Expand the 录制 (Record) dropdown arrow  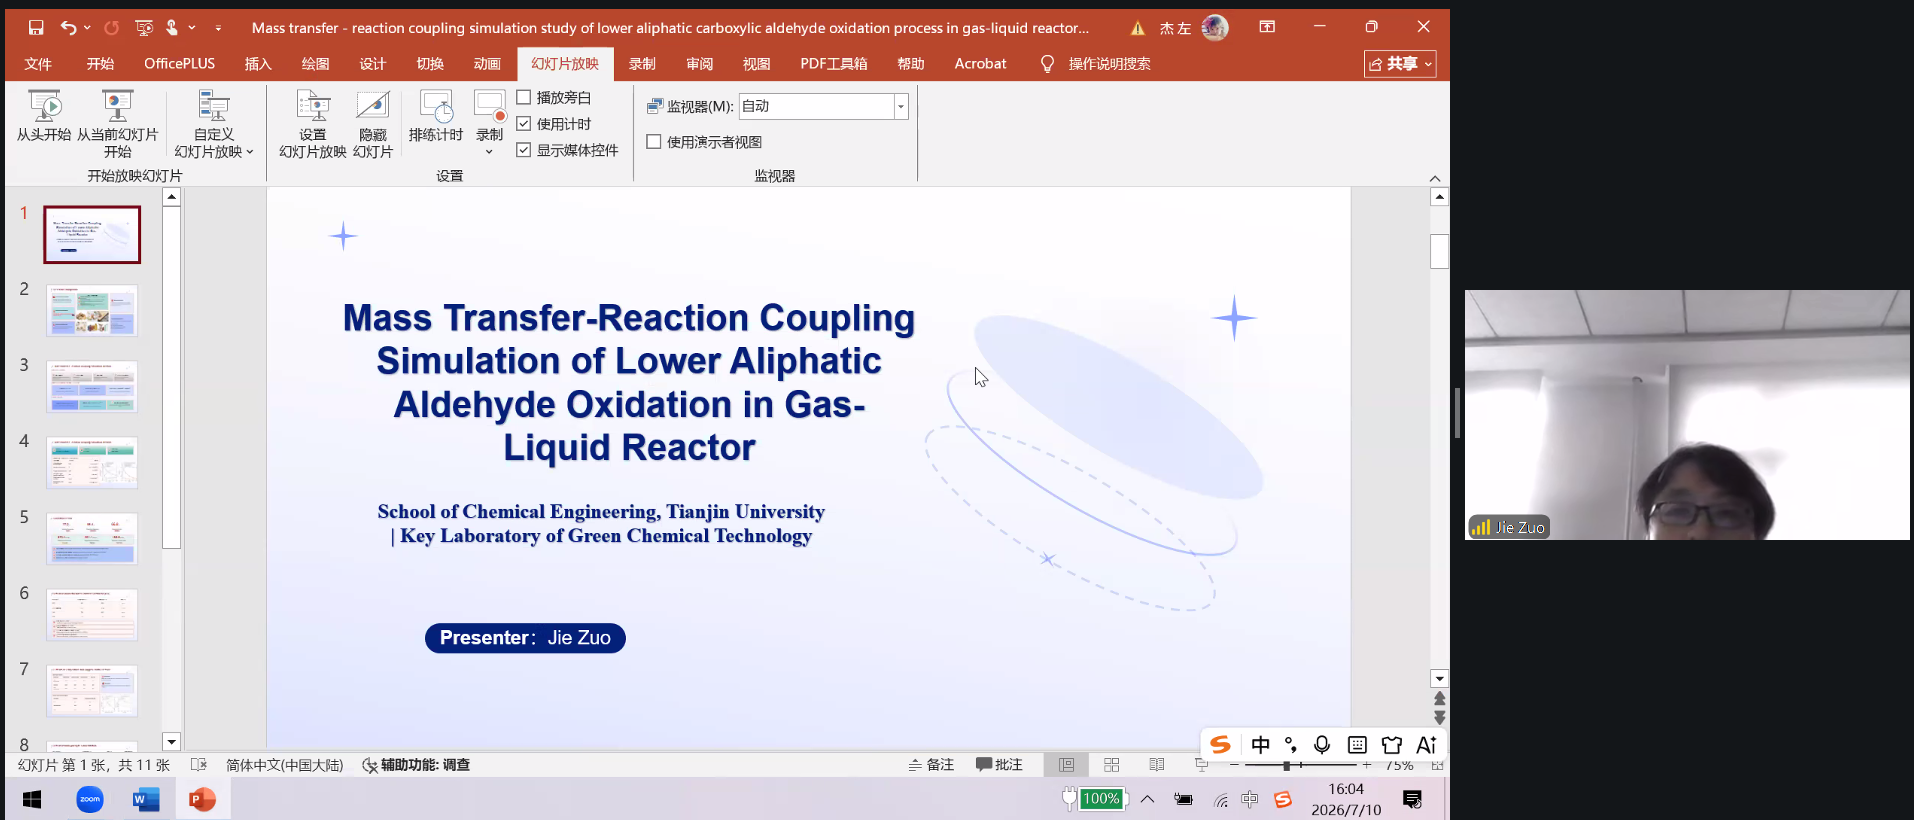pos(489,152)
